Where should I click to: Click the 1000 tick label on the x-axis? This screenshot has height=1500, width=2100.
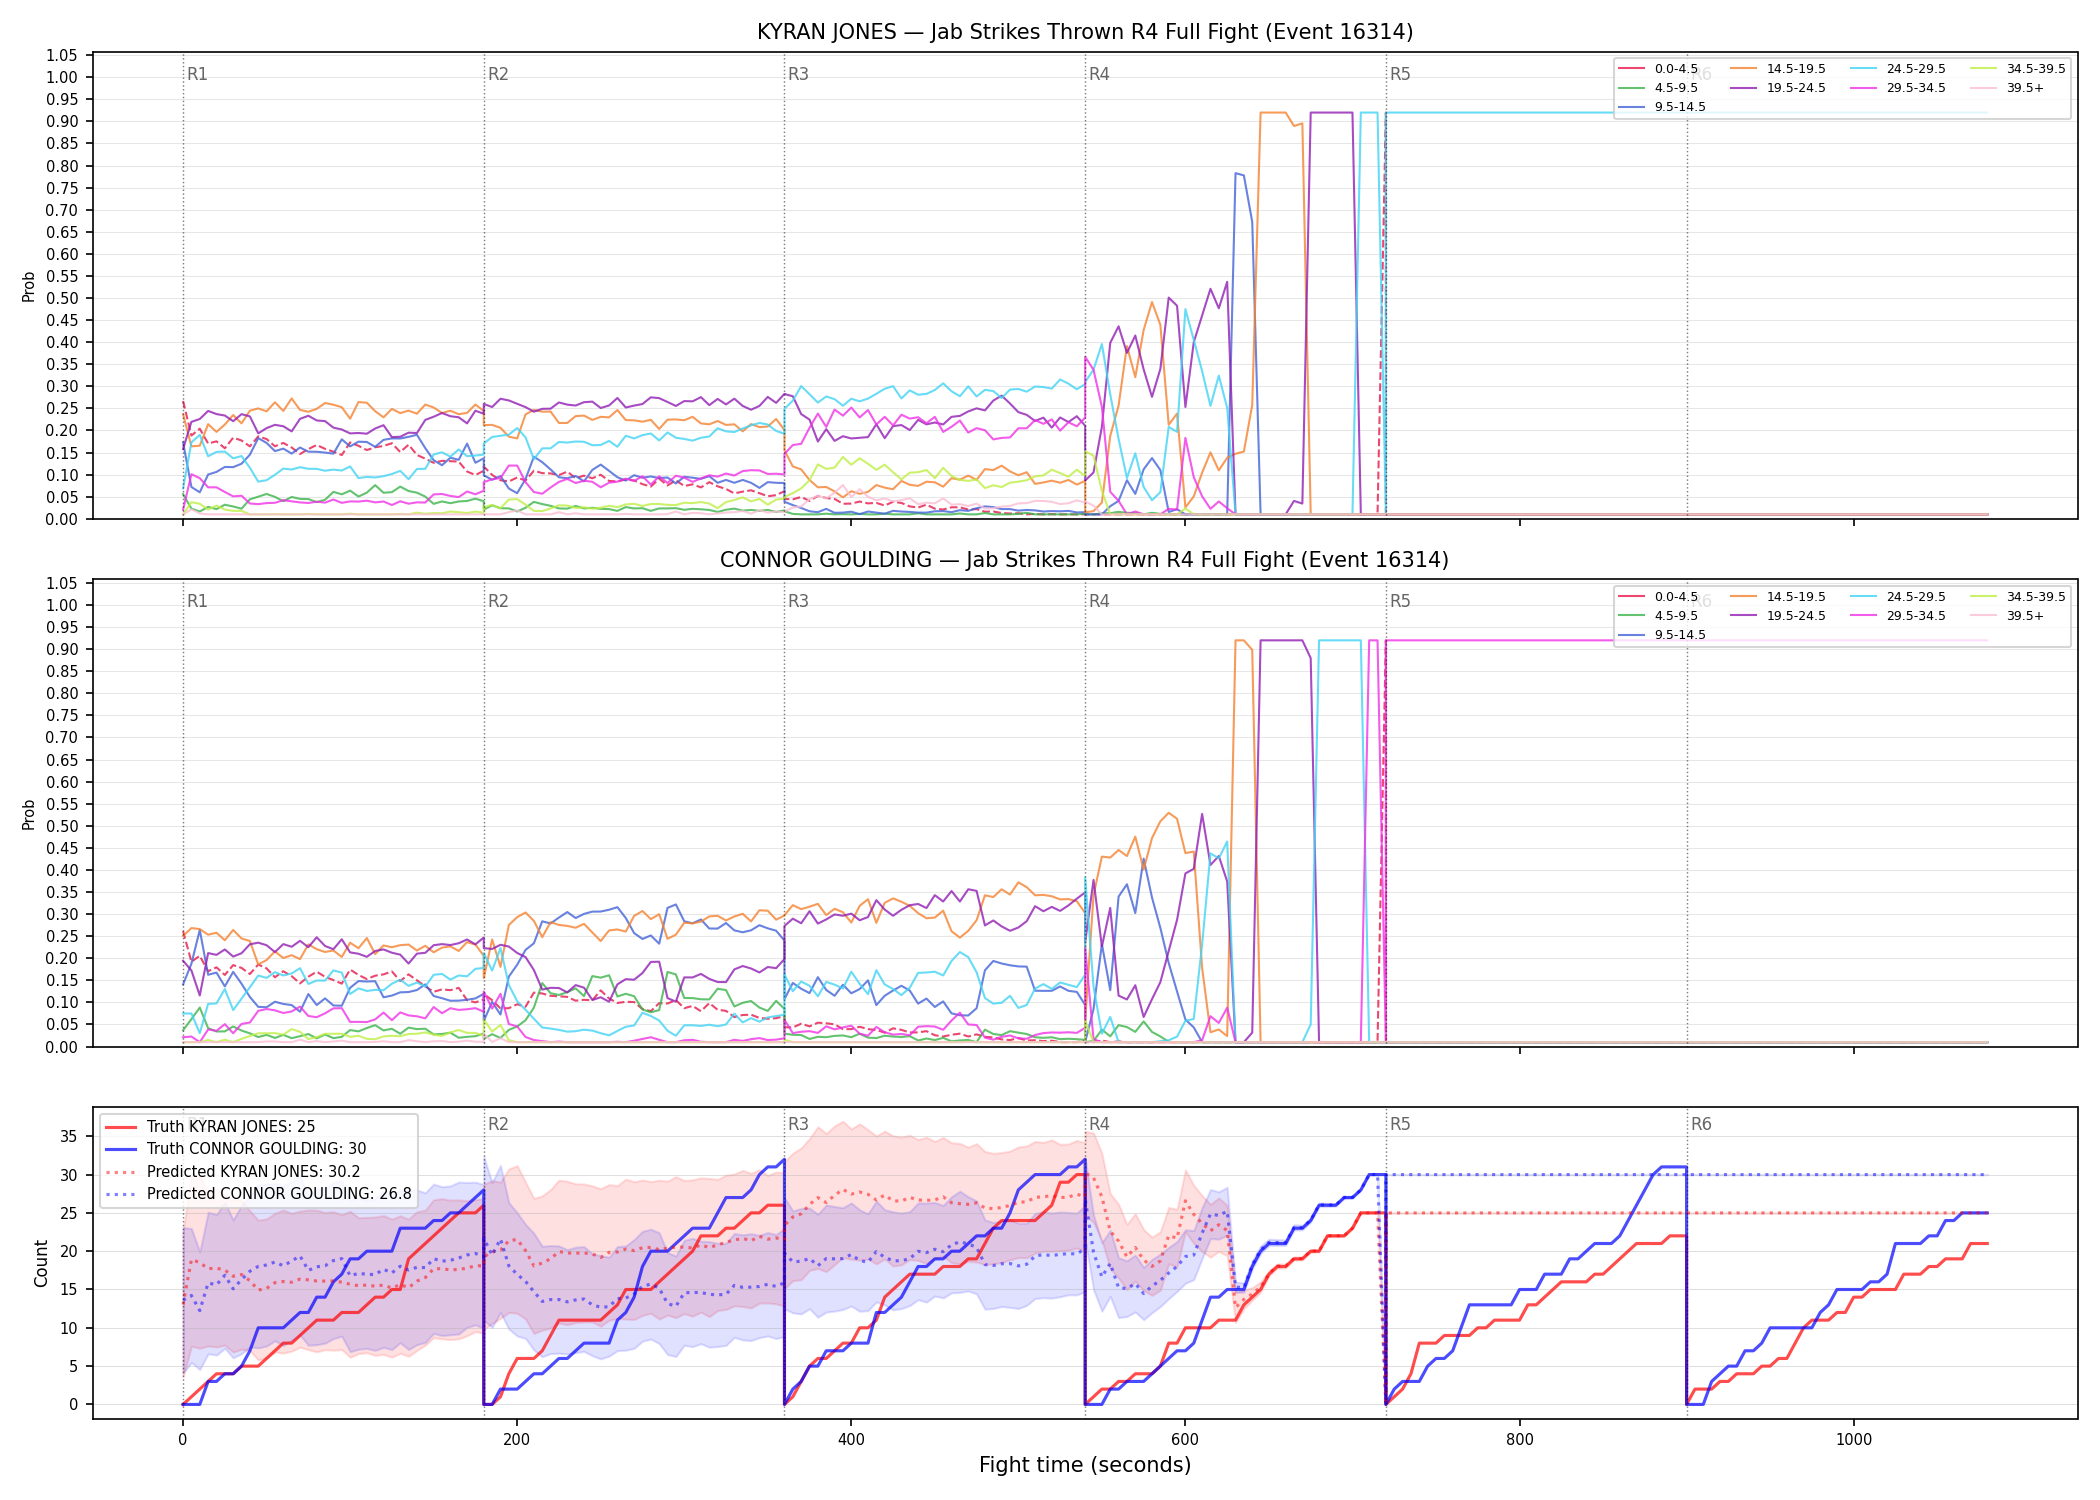[x=1854, y=1440]
